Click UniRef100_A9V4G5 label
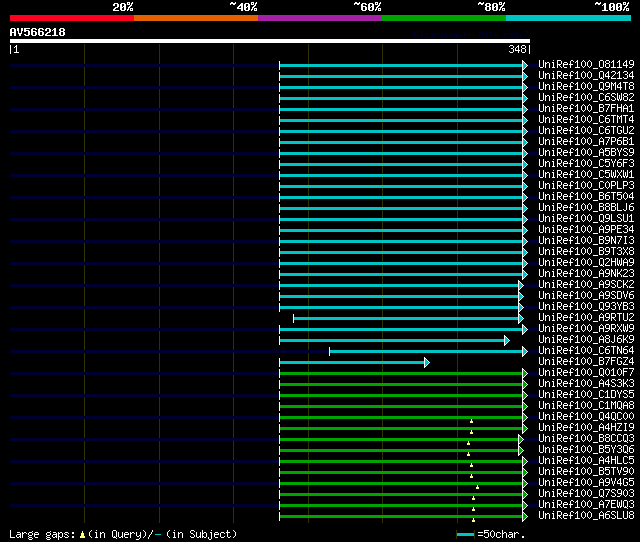The width and height of the screenshot is (640, 542). (586, 483)
